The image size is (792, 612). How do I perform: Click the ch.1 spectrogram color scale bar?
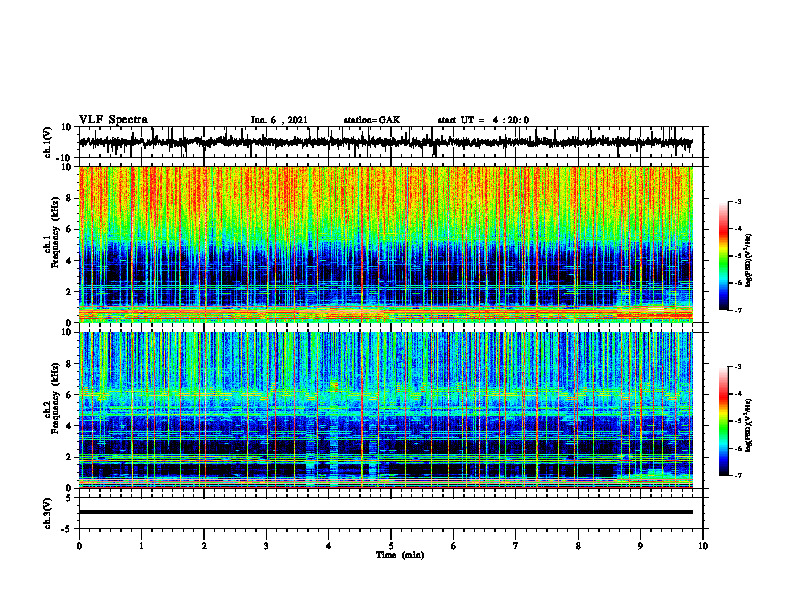pos(723,256)
